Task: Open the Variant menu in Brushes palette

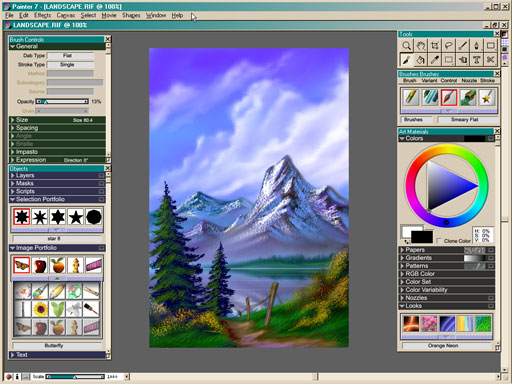Action: [x=429, y=80]
